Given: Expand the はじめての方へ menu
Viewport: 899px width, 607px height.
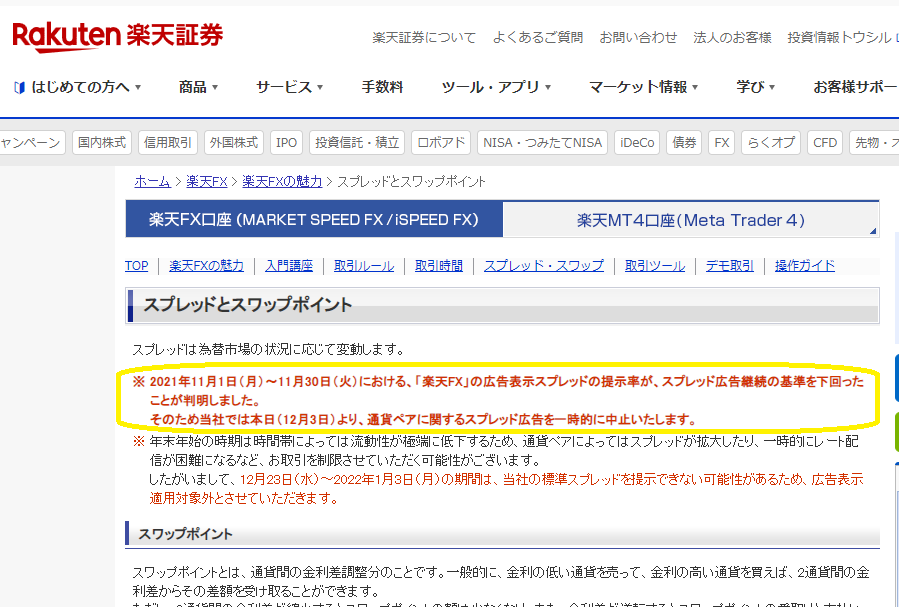Looking at the screenshot, I should coord(86,87).
